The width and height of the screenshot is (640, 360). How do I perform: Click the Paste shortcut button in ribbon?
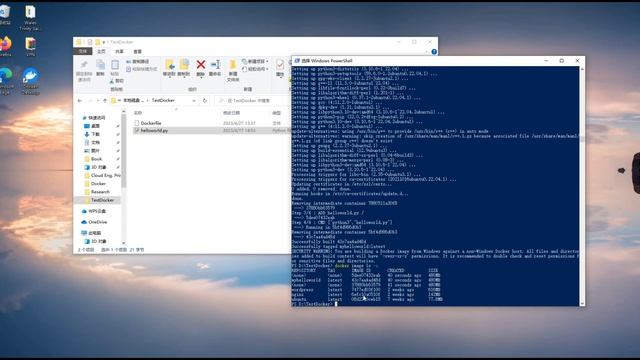point(142,69)
